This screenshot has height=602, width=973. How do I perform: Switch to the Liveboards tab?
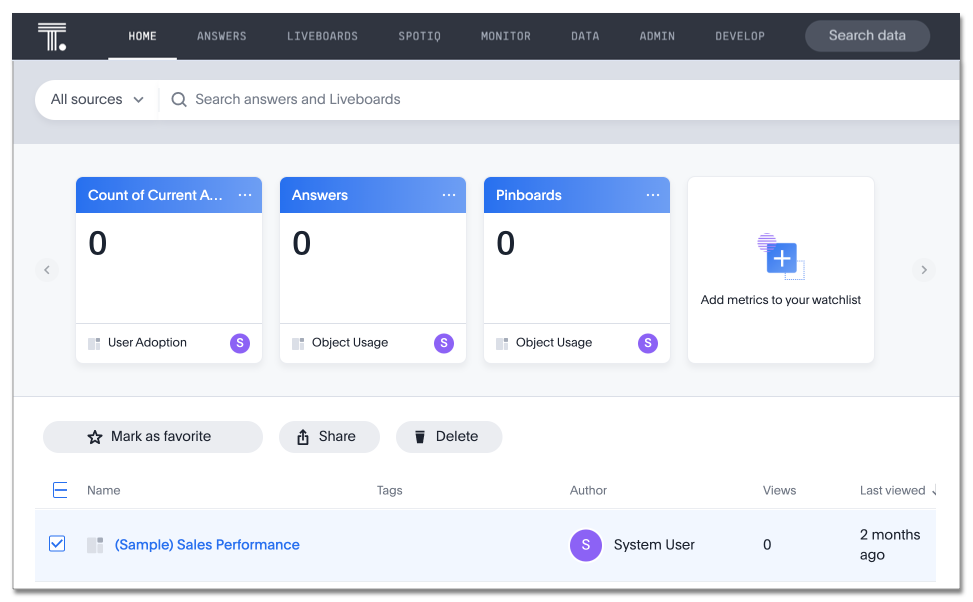tap(322, 36)
